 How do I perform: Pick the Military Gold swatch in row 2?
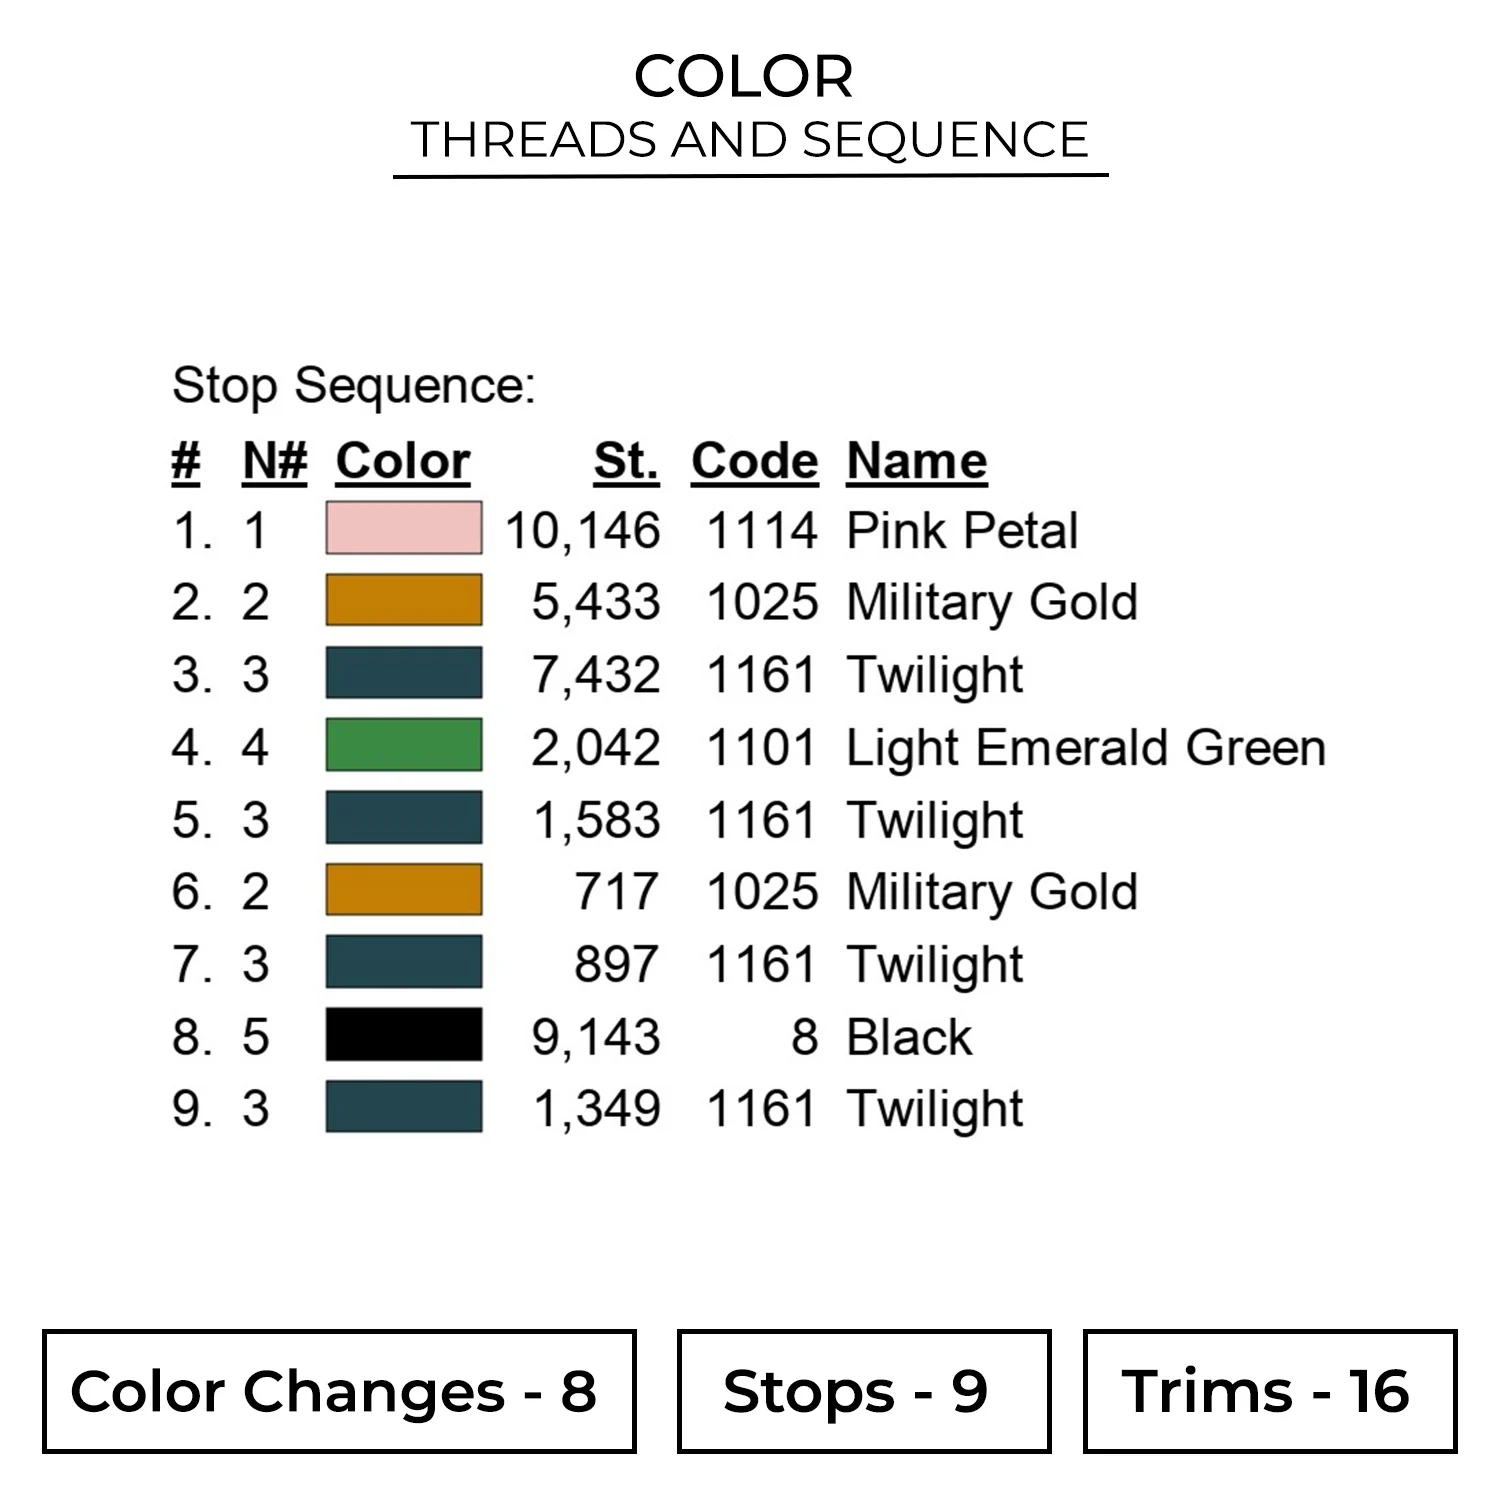pyautogui.click(x=403, y=600)
